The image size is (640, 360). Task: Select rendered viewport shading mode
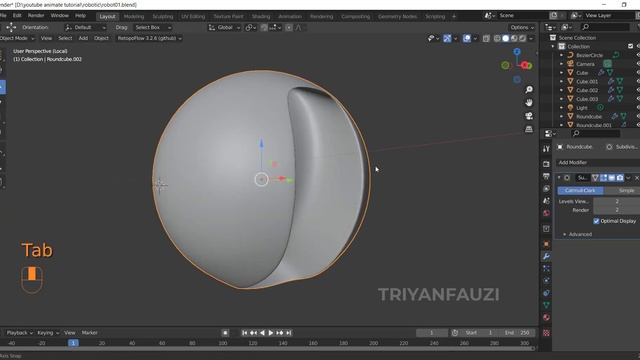coord(523,38)
